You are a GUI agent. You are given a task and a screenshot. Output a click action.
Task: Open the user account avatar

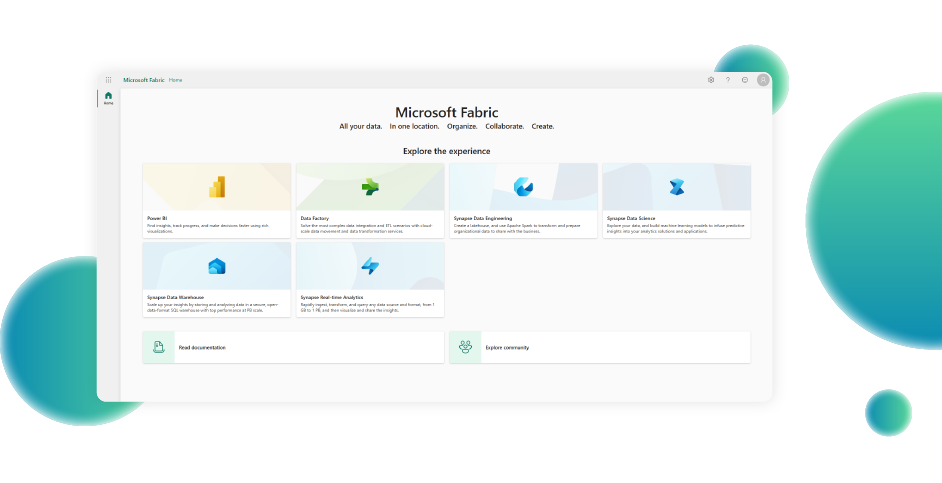[x=763, y=80]
